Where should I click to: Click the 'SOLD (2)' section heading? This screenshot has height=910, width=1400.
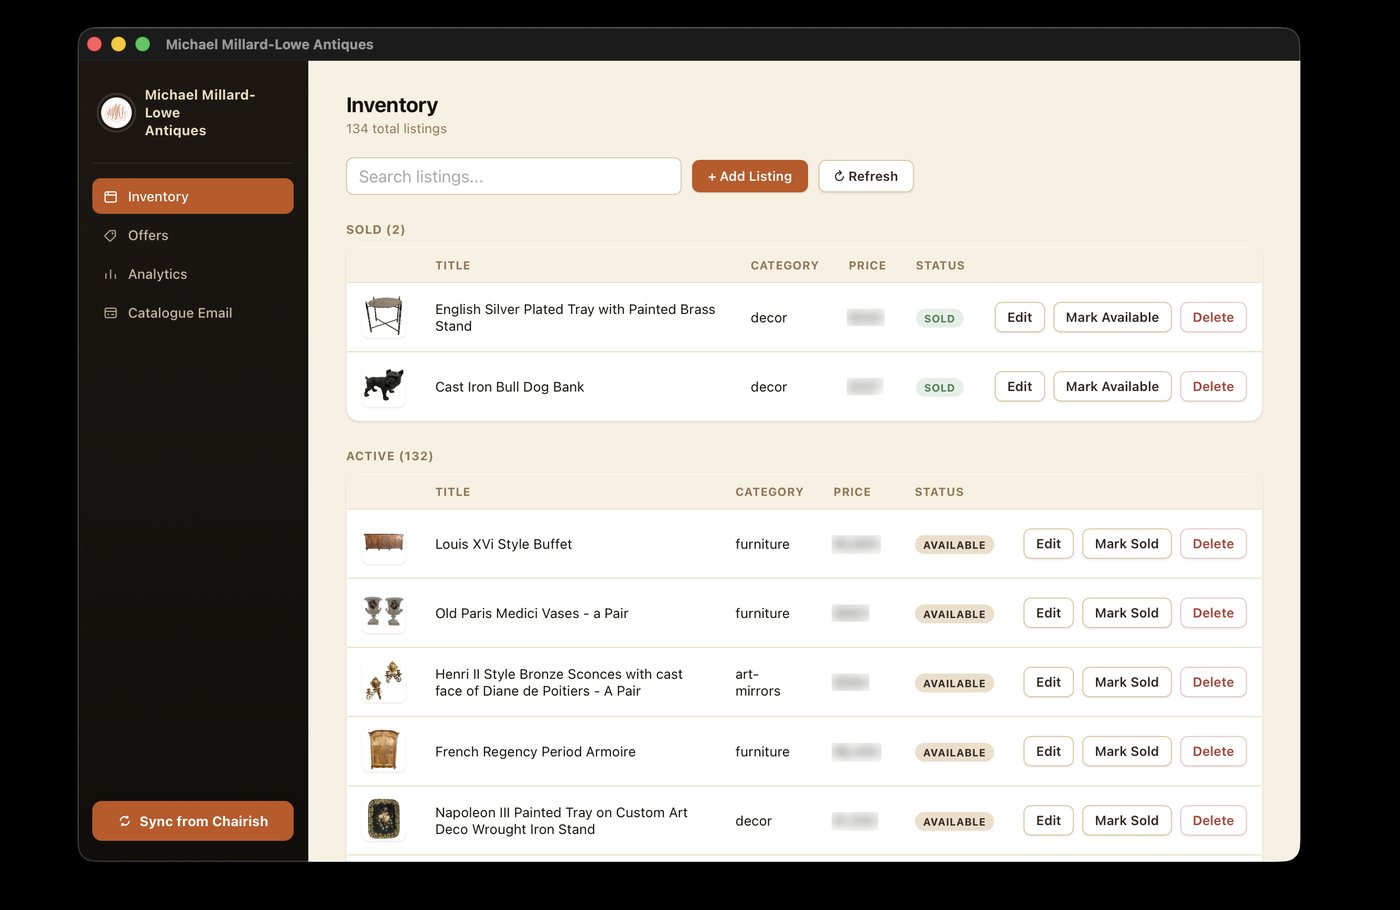(x=375, y=230)
